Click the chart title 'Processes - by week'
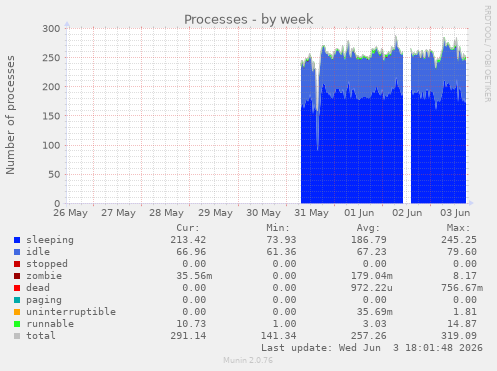The height and width of the screenshot is (371, 497). 249,19
